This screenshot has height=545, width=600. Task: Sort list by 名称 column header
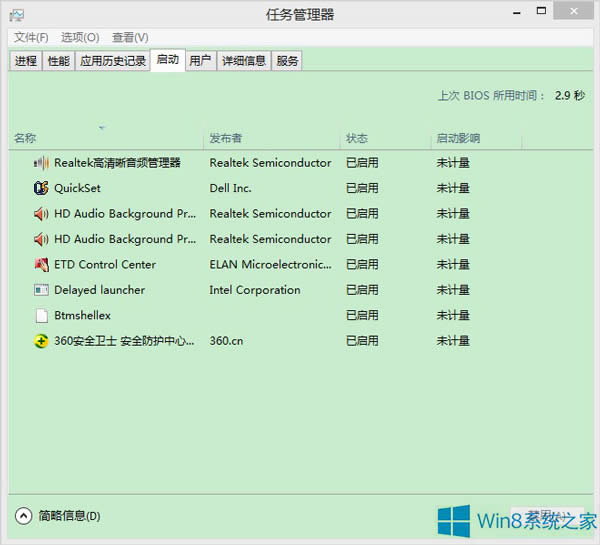click(26, 138)
